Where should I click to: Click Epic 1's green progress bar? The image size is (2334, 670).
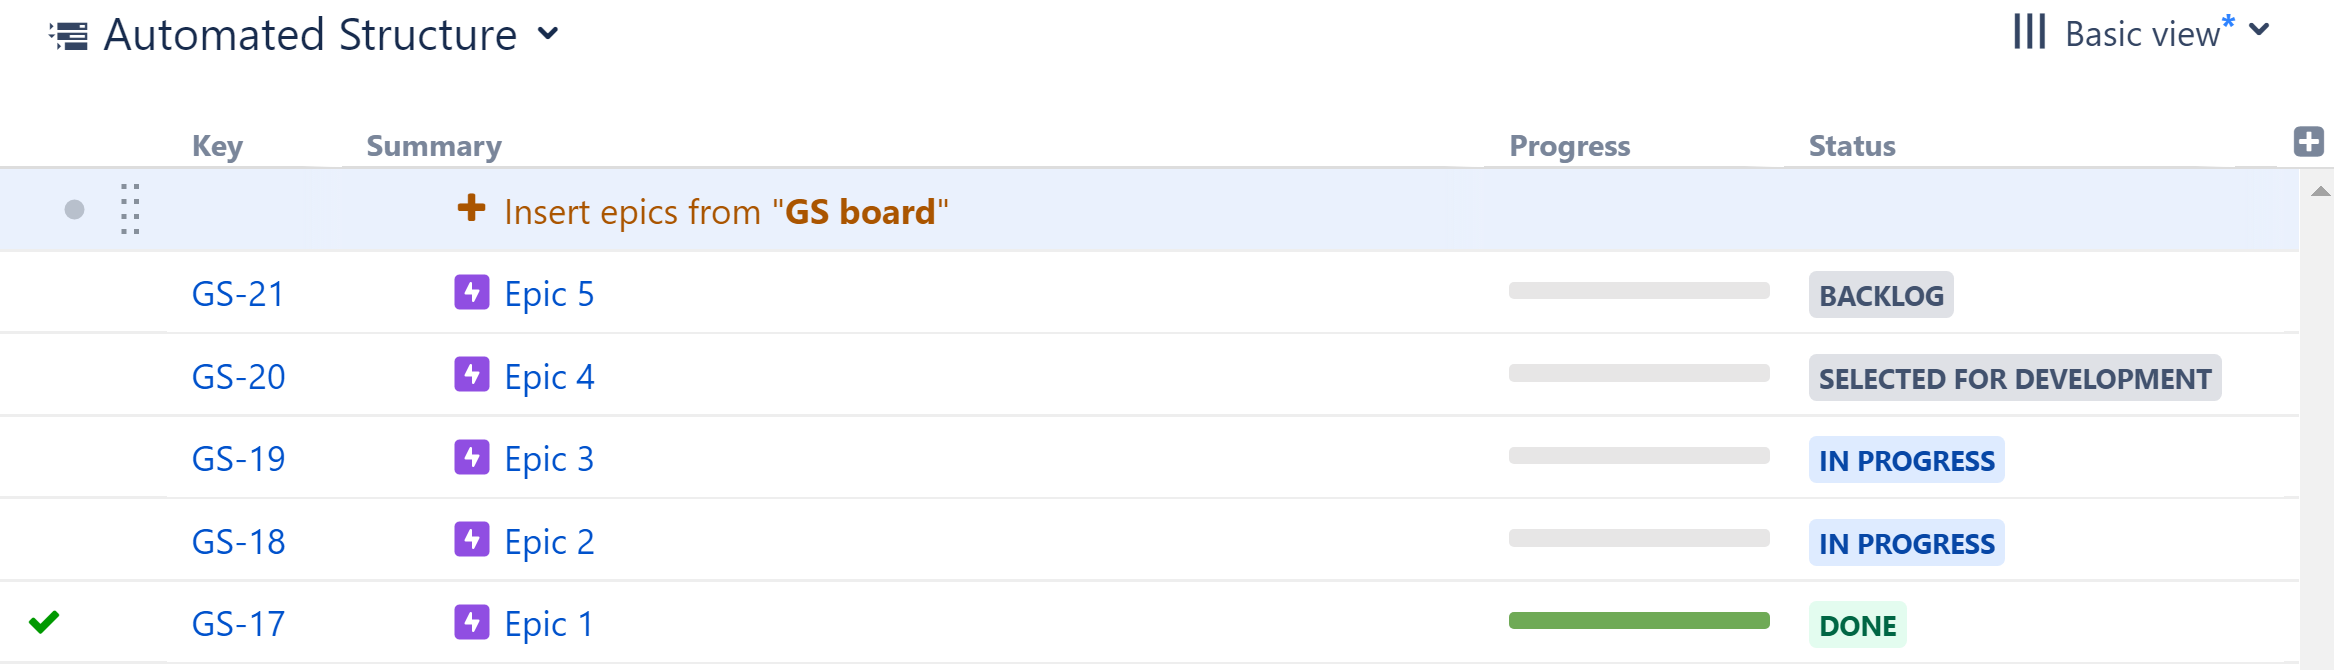[x=1640, y=620]
